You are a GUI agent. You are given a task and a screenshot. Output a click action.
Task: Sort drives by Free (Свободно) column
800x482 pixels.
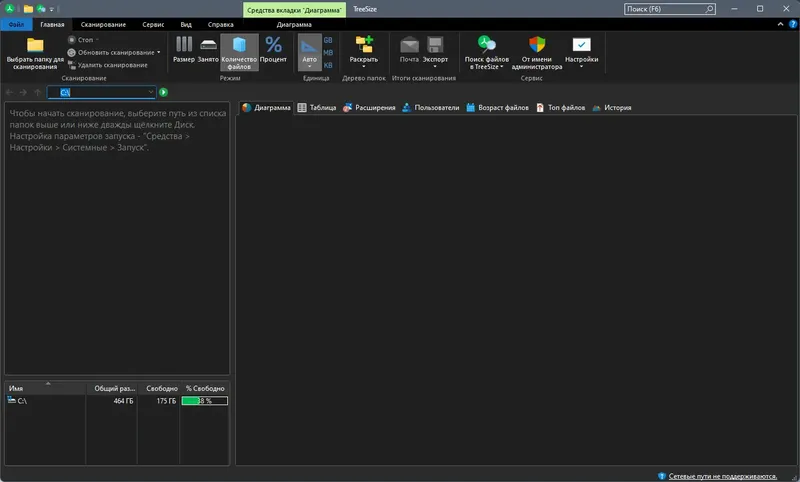(x=159, y=388)
